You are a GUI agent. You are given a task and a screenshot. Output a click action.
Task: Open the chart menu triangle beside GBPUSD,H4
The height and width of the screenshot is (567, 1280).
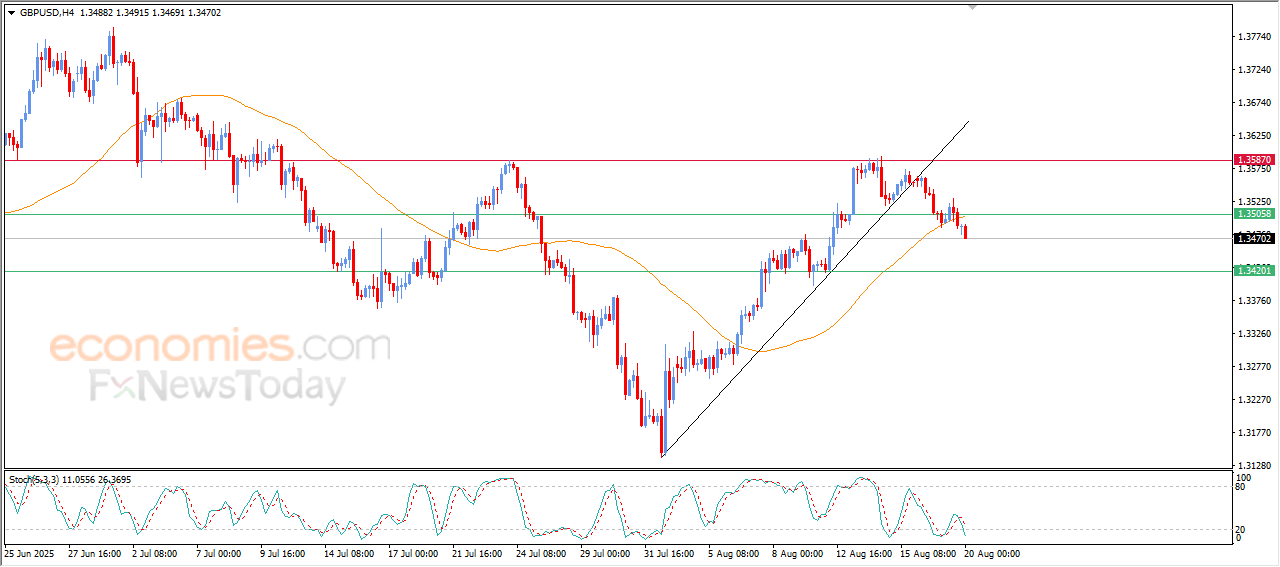pos(11,13)
